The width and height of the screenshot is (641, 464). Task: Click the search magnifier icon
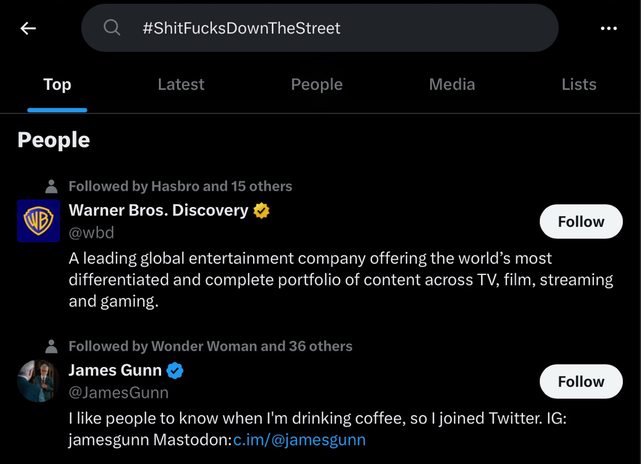112,28
